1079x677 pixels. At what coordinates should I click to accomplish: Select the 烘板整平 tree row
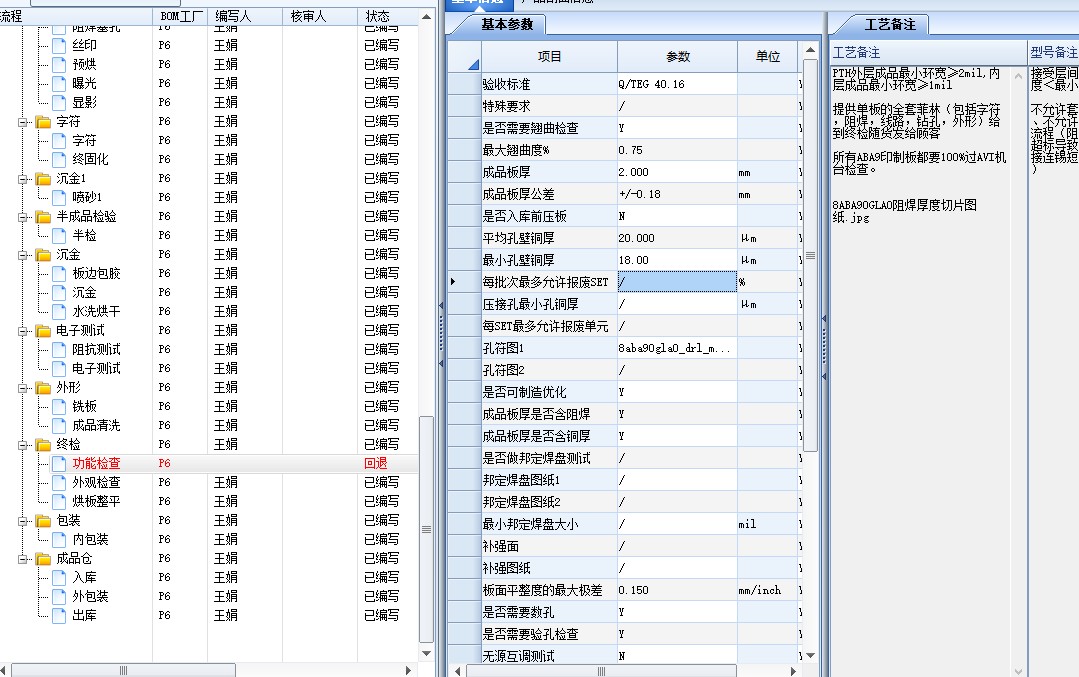point(209,502)
